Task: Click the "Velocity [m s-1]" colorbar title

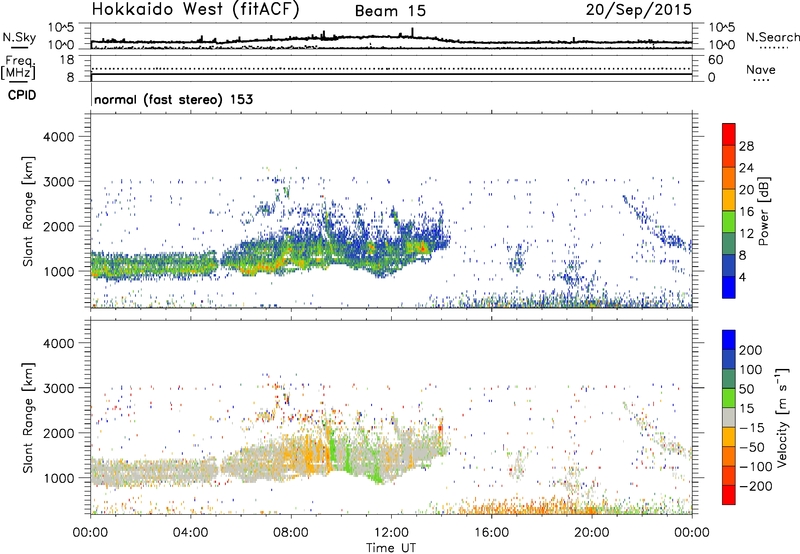Action: coord(782,417)
